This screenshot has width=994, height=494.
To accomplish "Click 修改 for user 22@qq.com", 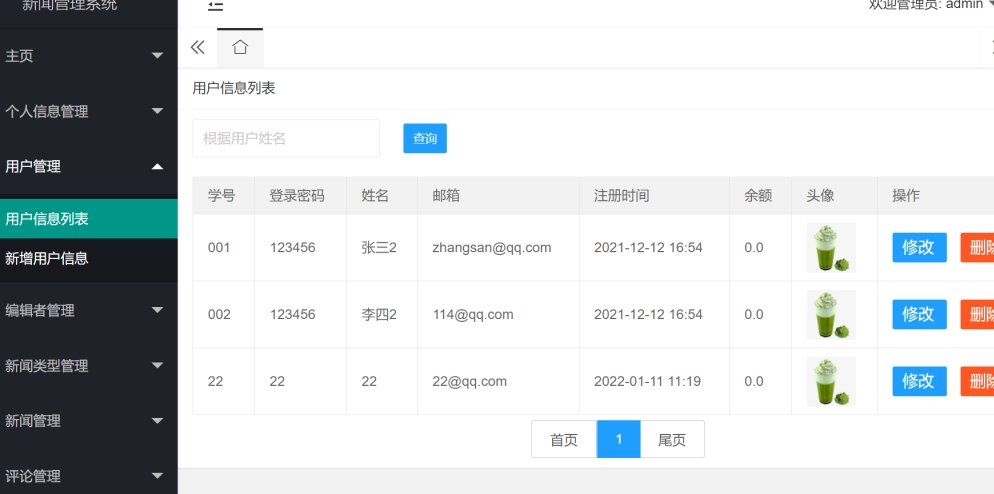I will click(919, 381).
